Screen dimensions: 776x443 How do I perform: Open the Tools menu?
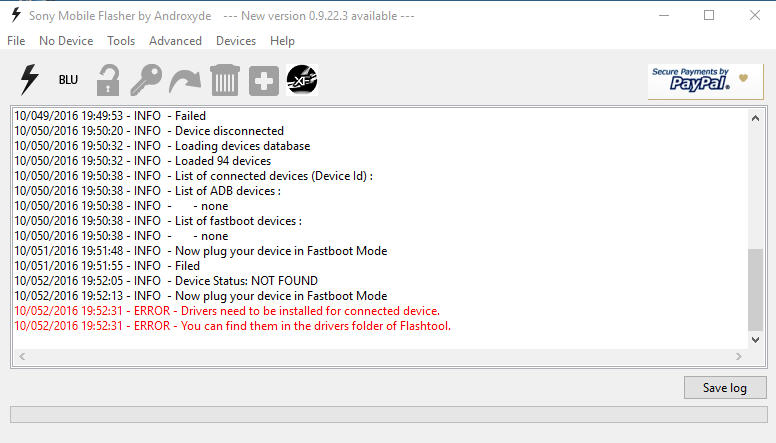(121, 41)
